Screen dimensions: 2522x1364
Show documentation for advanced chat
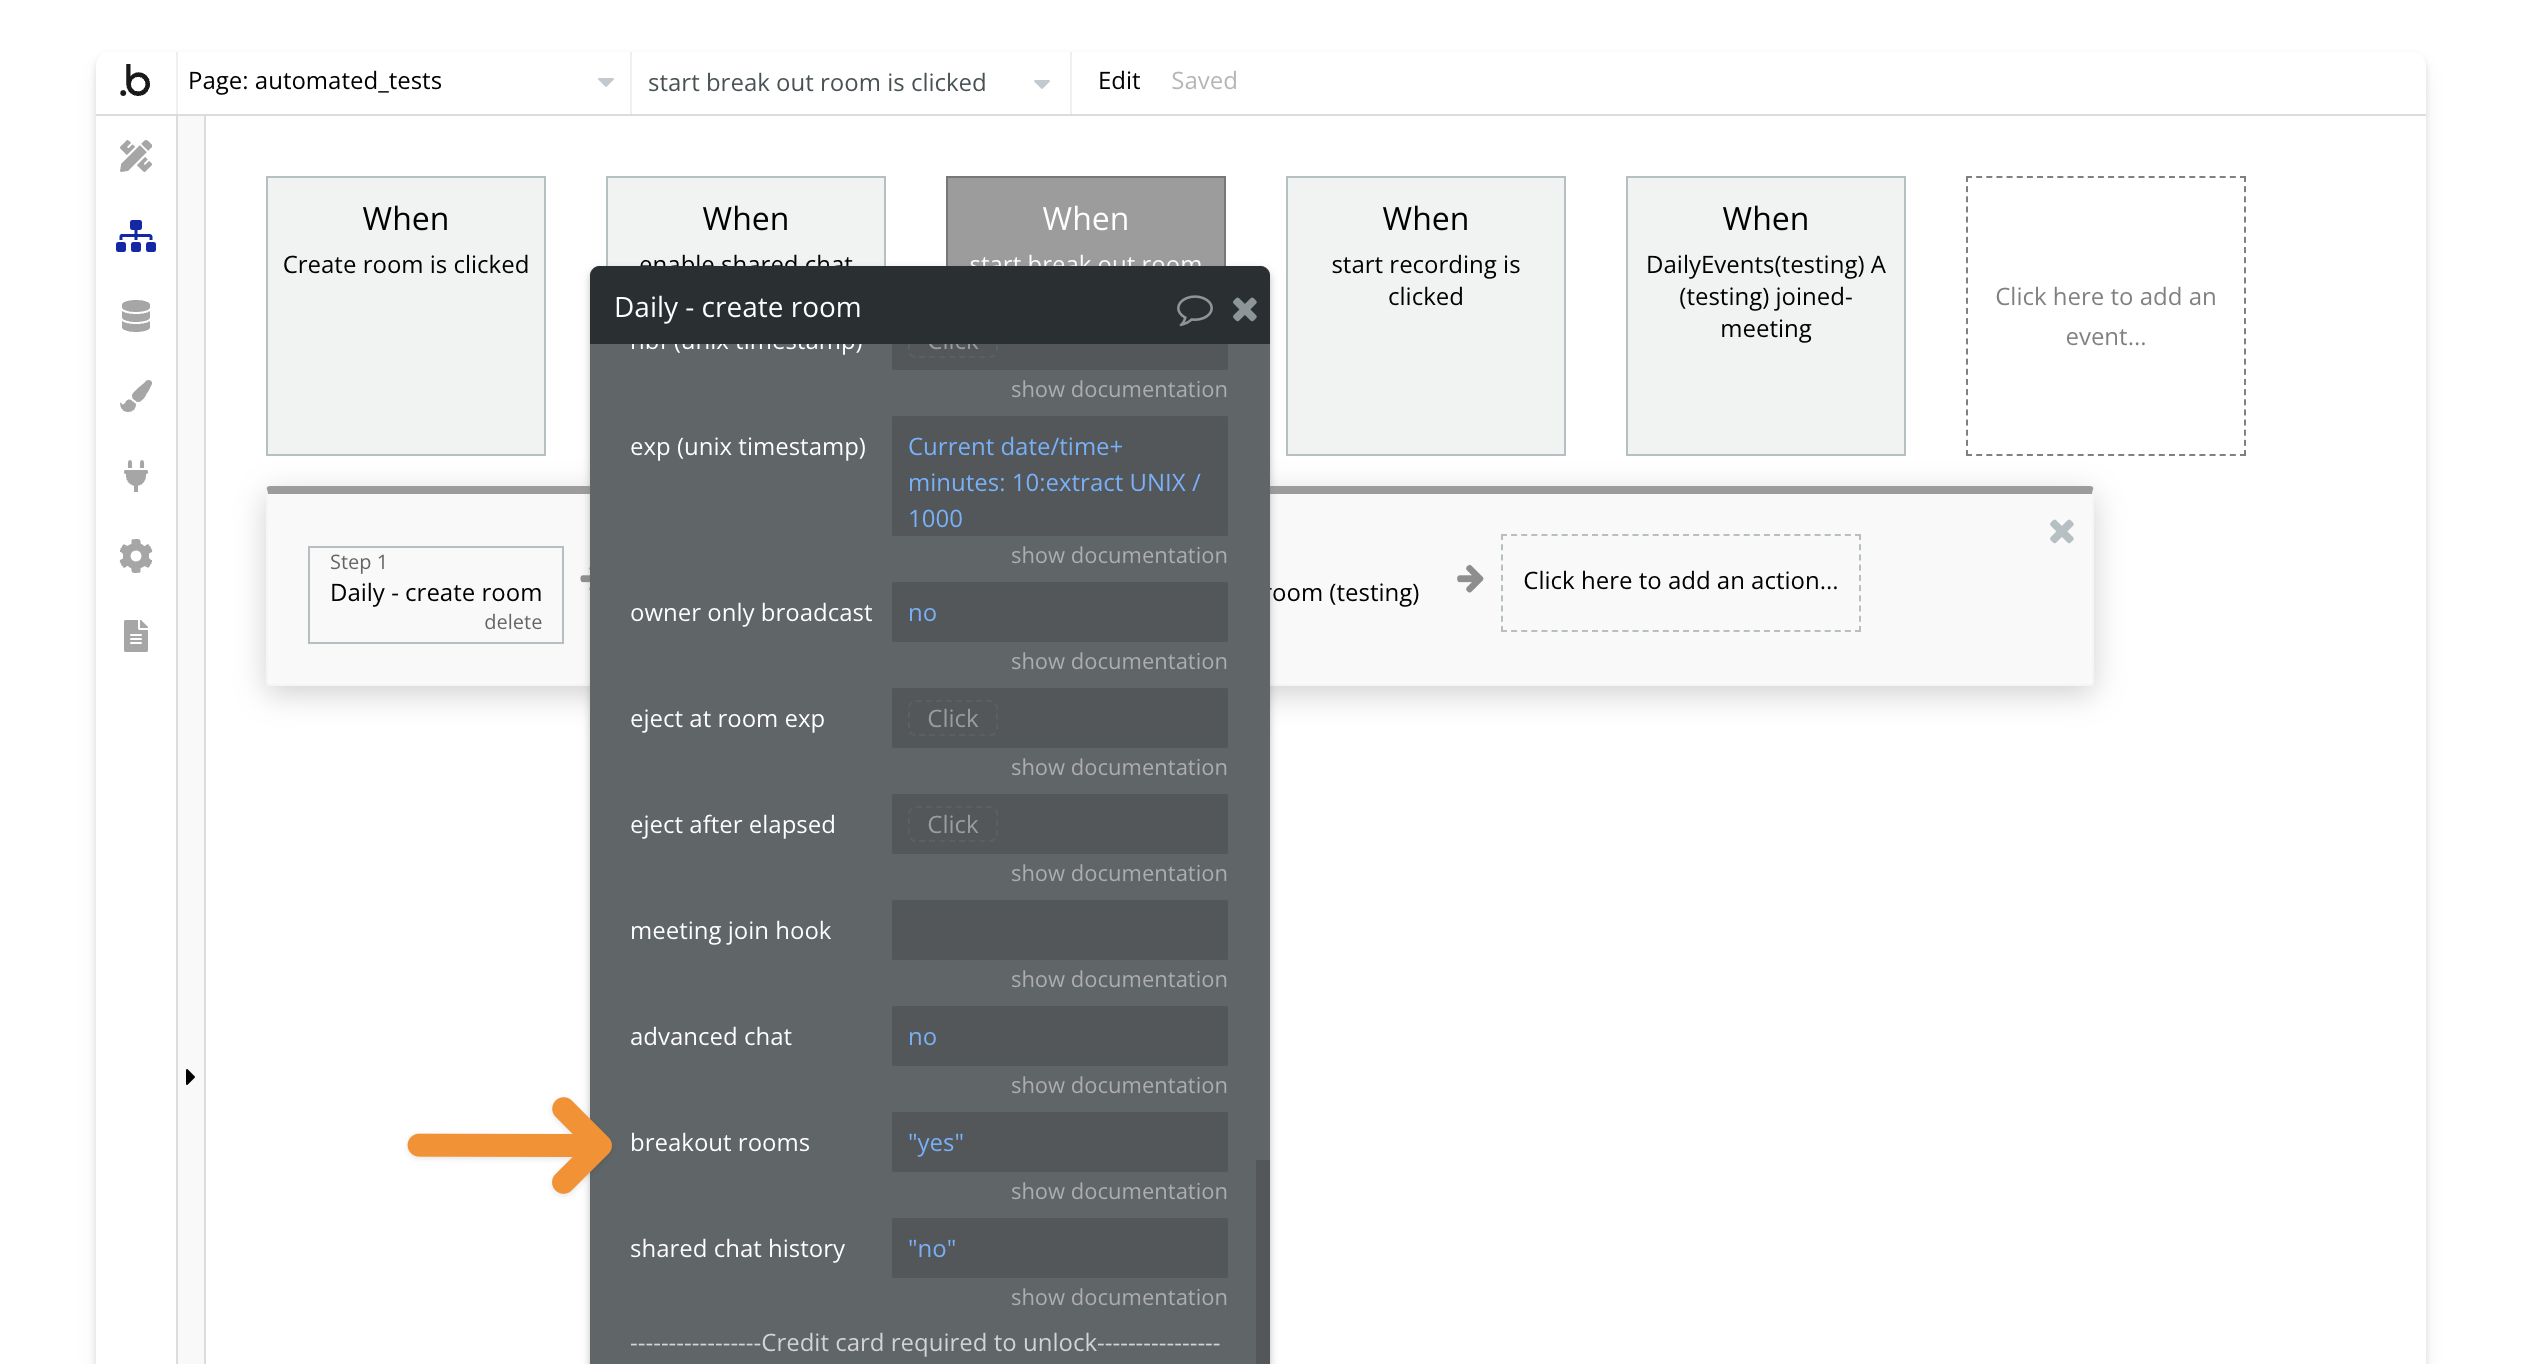point(1118,1086)
